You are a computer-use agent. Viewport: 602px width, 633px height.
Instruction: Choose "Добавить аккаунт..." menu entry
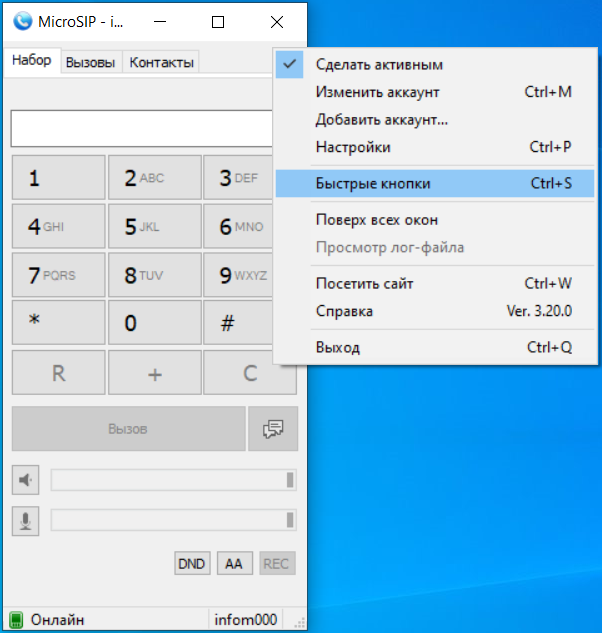pyautogui.click(x=381, y=120)
